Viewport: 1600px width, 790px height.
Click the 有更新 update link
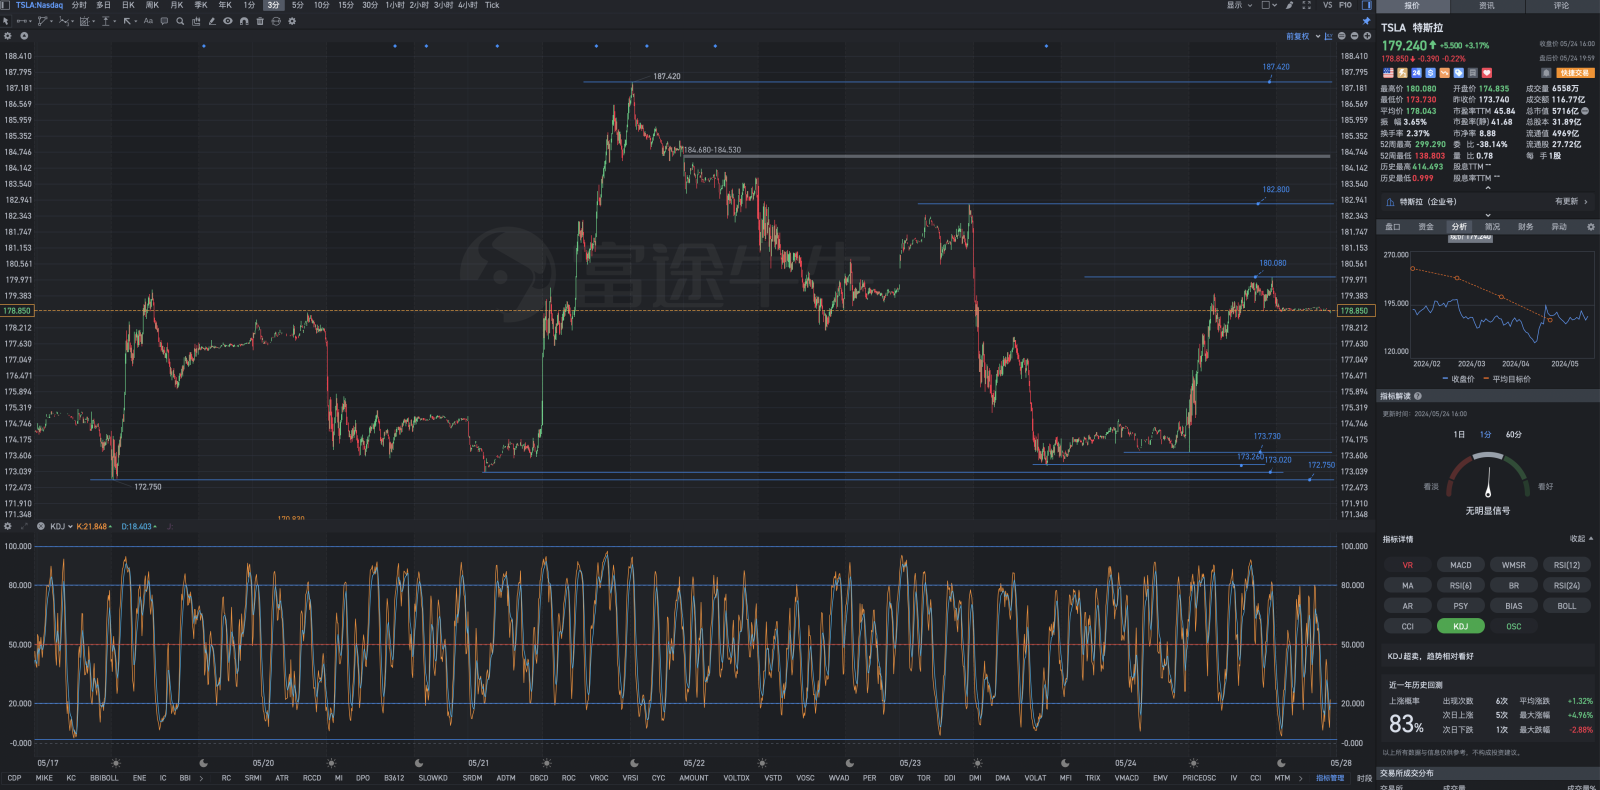pyautogui.click(x=1570, y=202)
